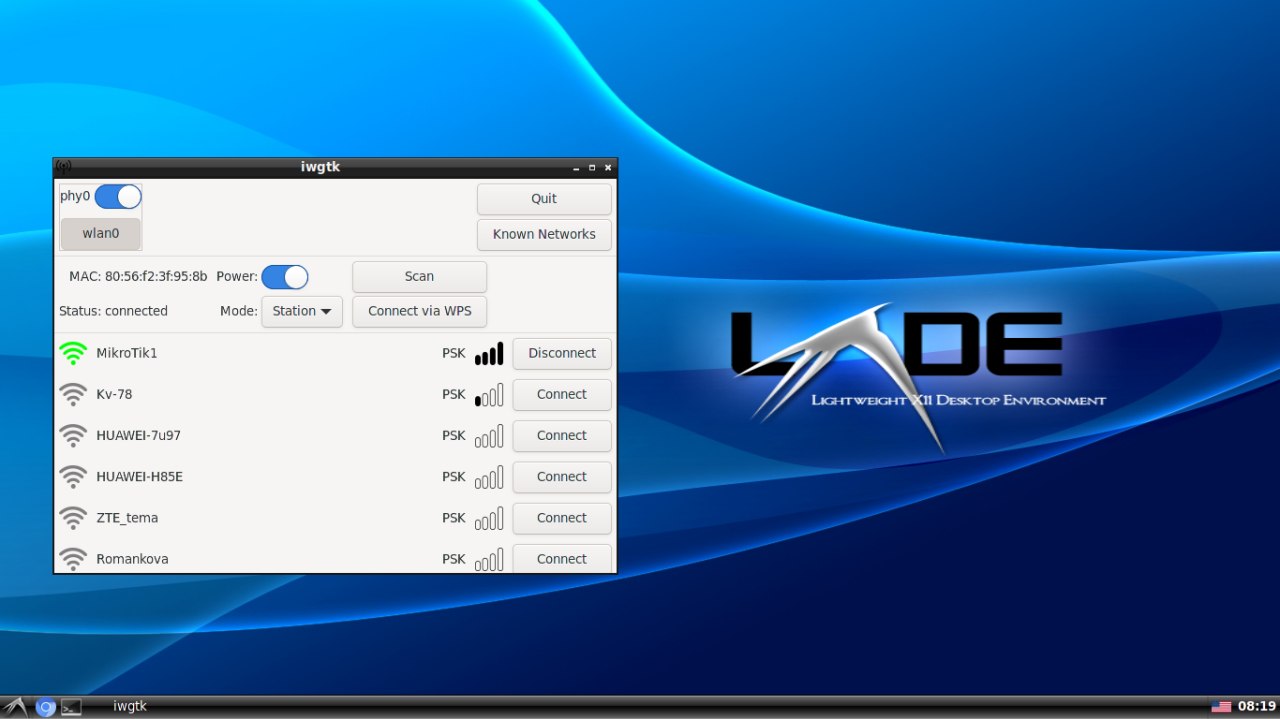Connect to the Romankova network
The width and height of the screenshot is (1280, 719).
click(x=562, y=558)
